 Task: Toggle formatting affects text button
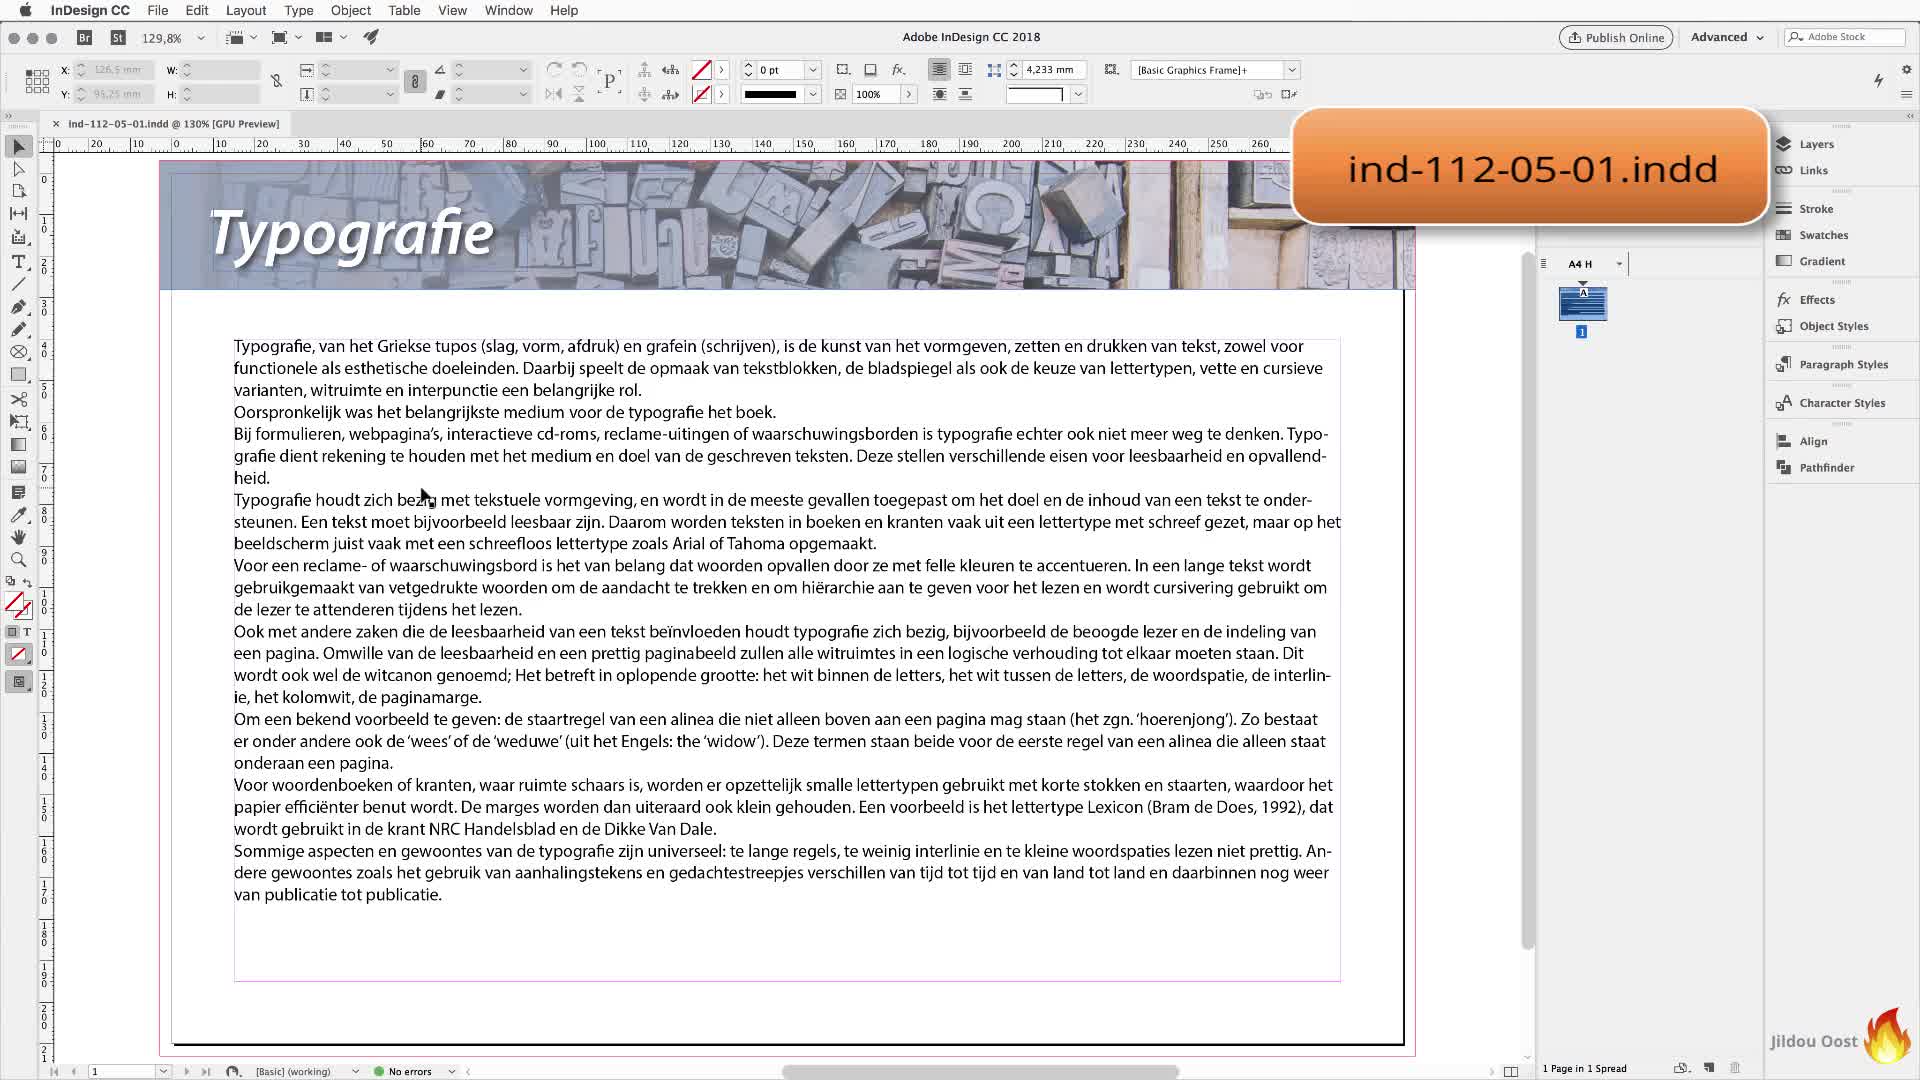(x=27, y=632)
